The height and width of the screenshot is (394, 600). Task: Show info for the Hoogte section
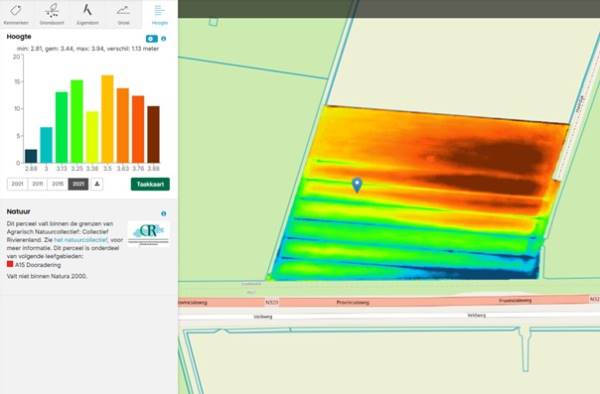(164, 39)
